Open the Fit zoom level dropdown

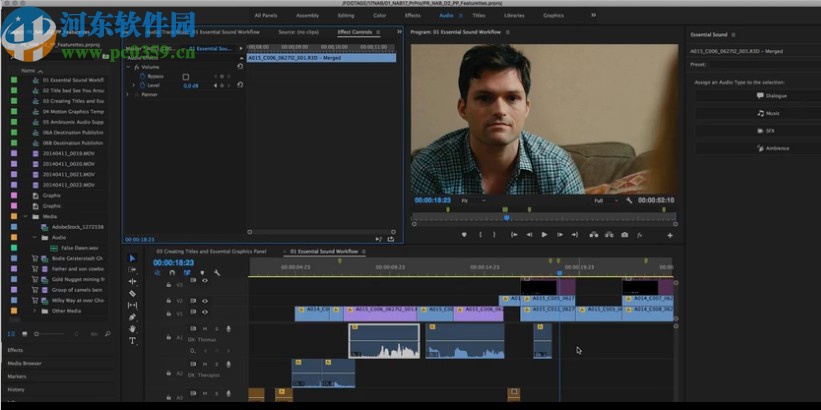(470, 200)
